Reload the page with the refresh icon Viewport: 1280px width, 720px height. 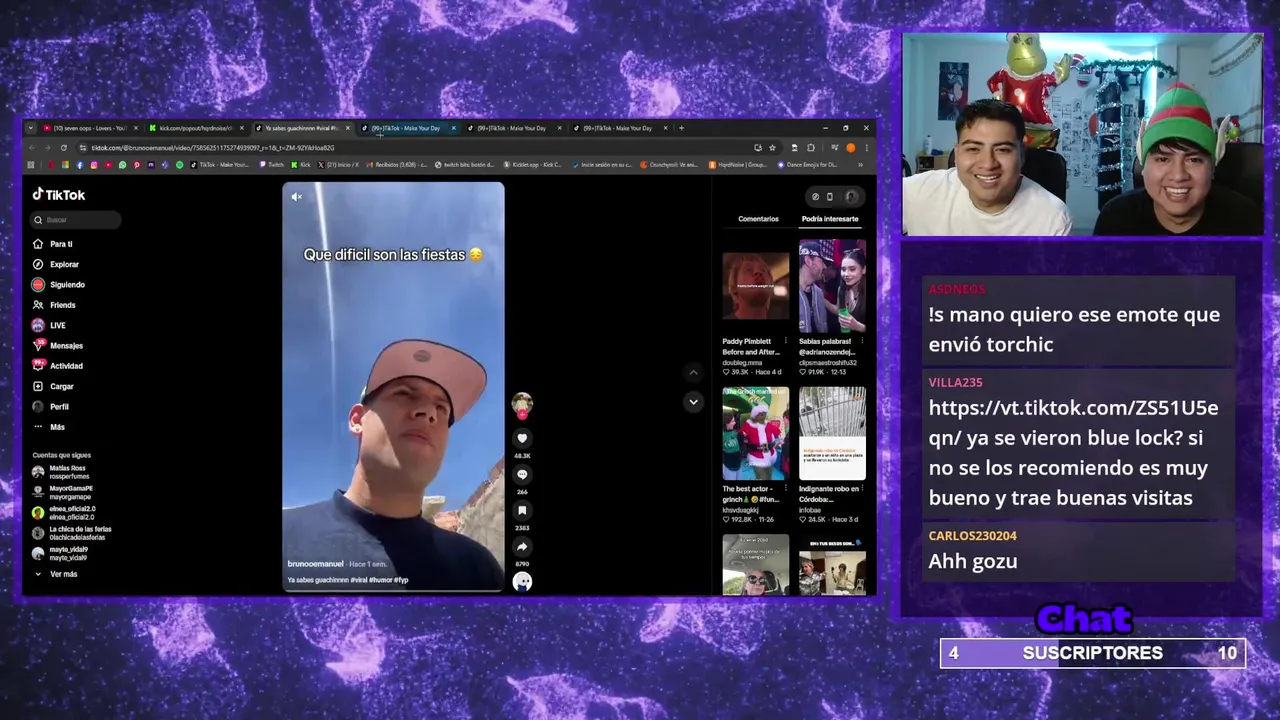pos(64,148)
